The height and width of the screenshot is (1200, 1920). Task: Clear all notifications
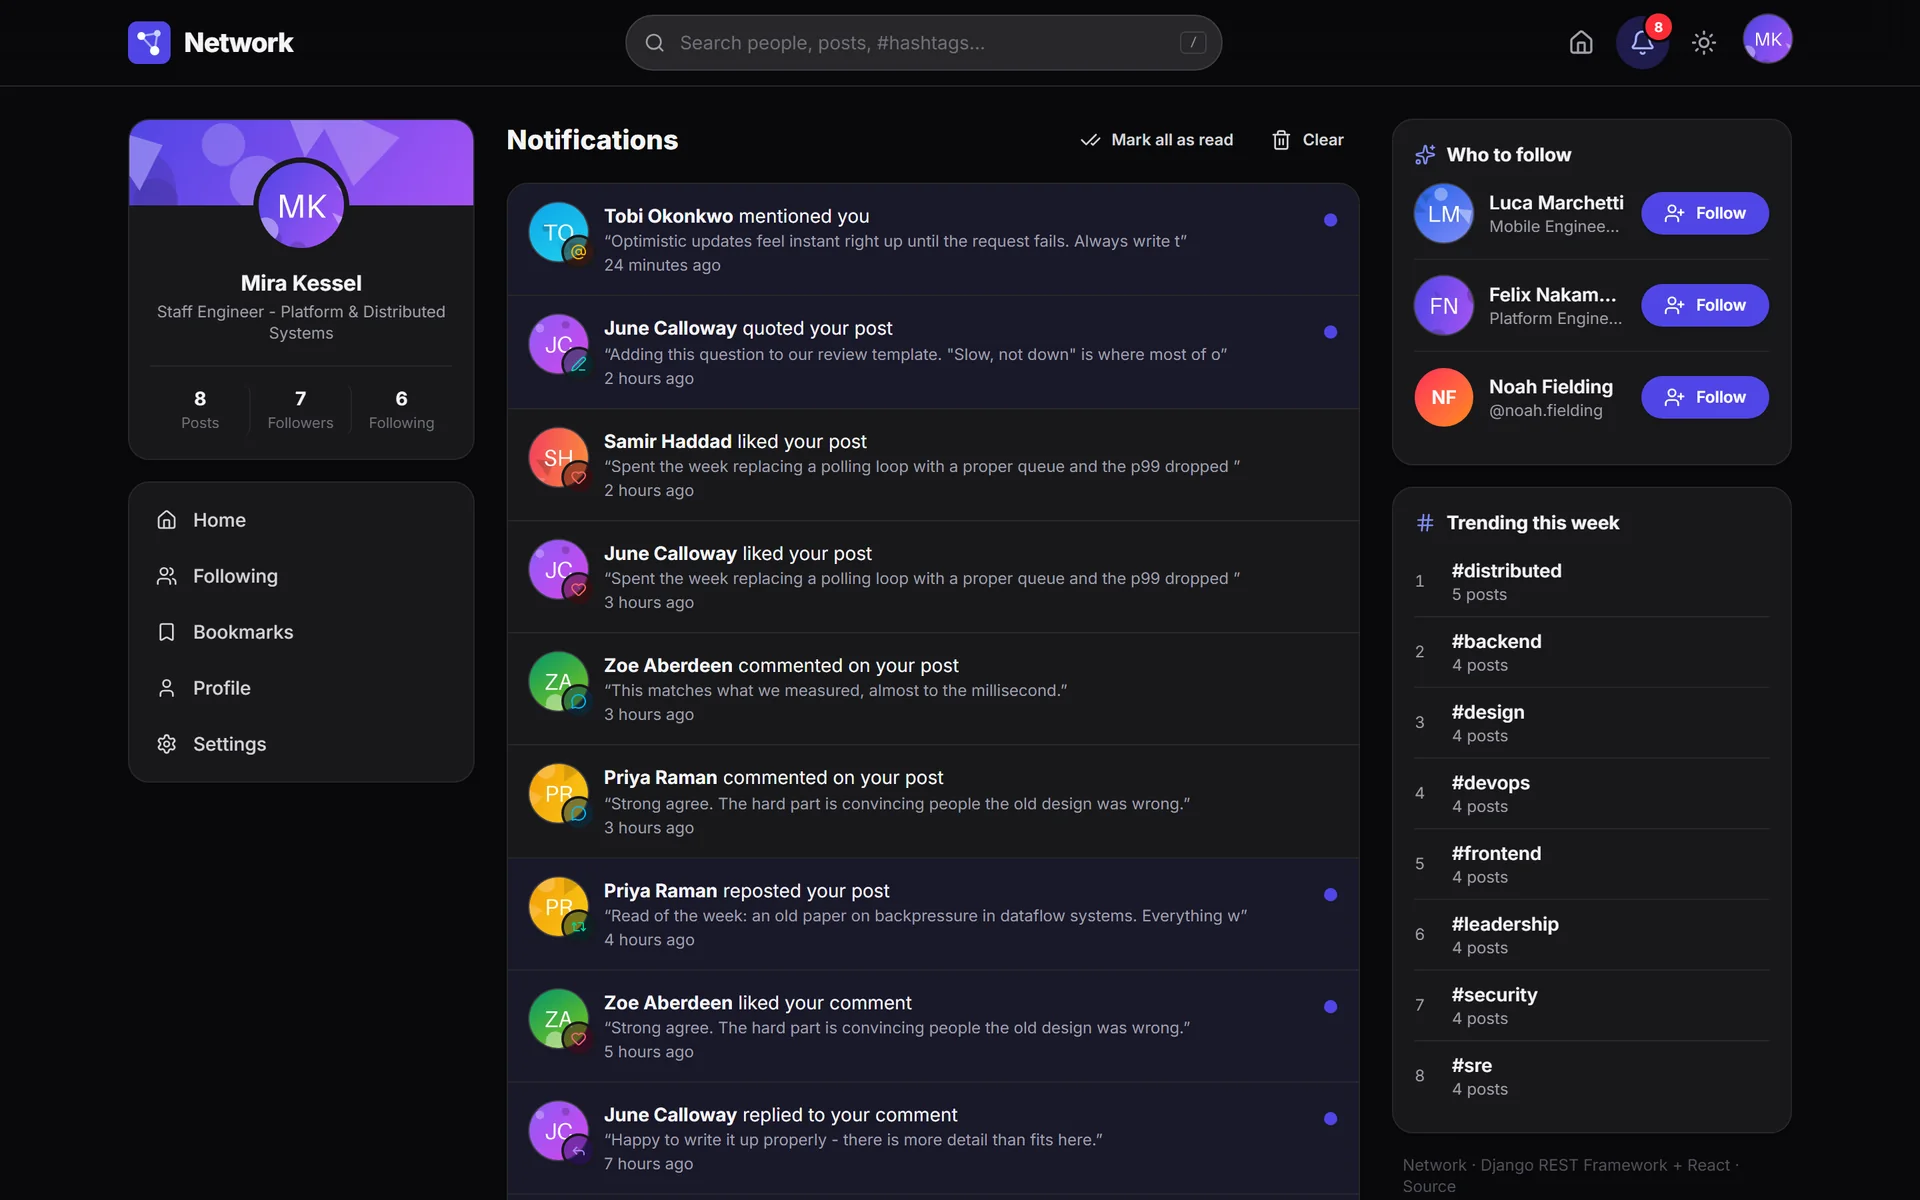click(1307, 140)
